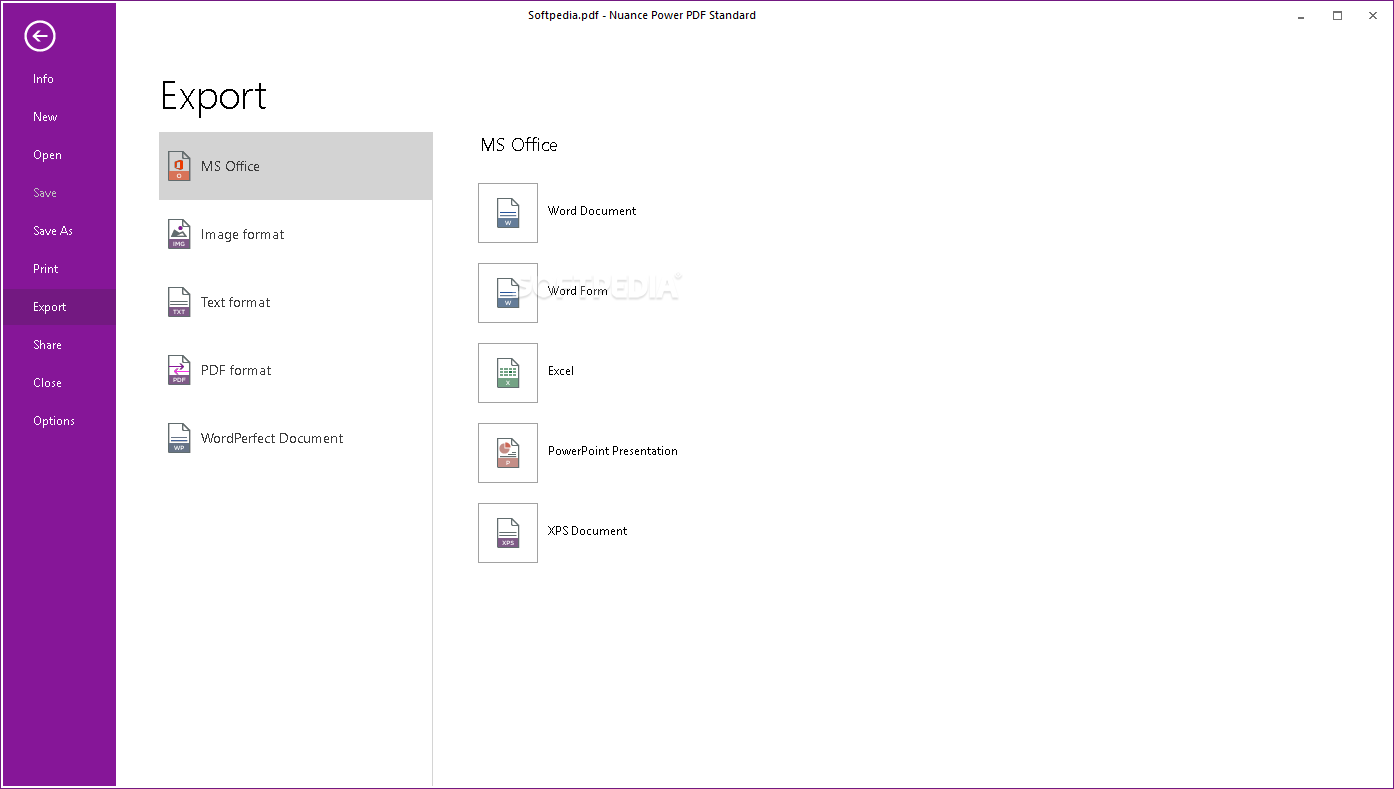Select the MS Office label
1394x789 pixels.
click(230, 166)
